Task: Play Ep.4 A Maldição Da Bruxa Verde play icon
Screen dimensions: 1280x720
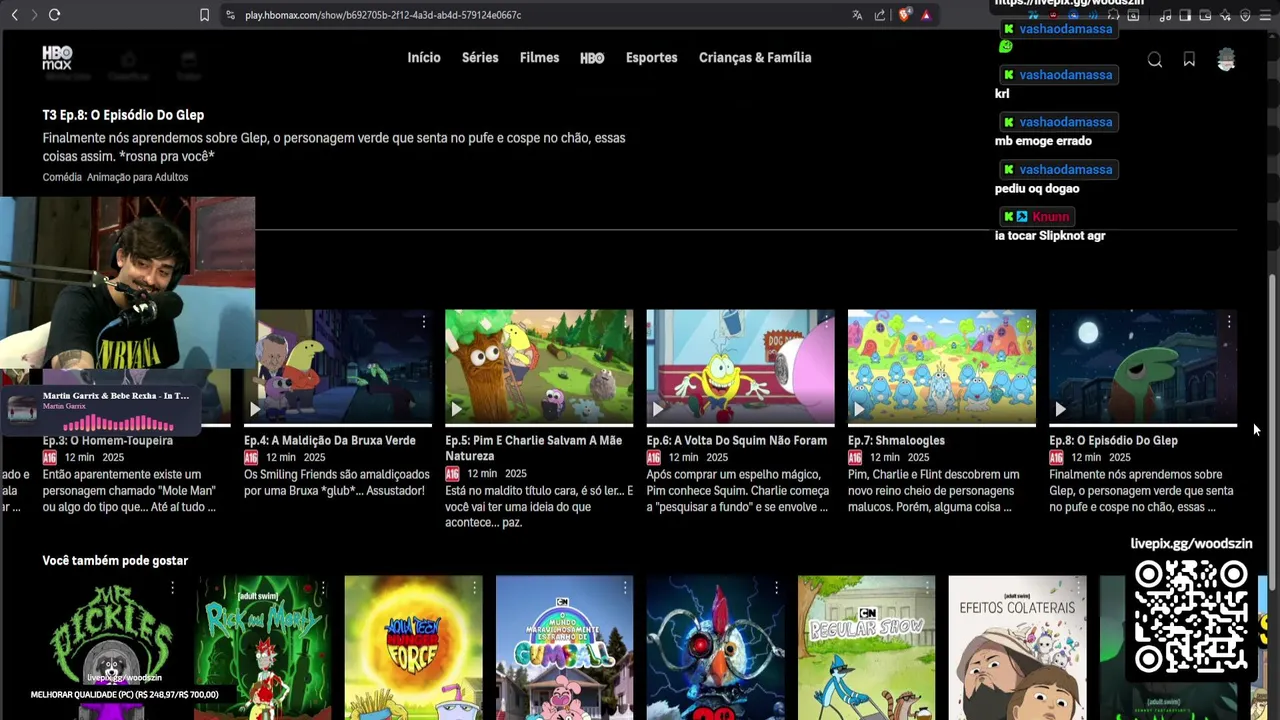Action: coord(255,409)
